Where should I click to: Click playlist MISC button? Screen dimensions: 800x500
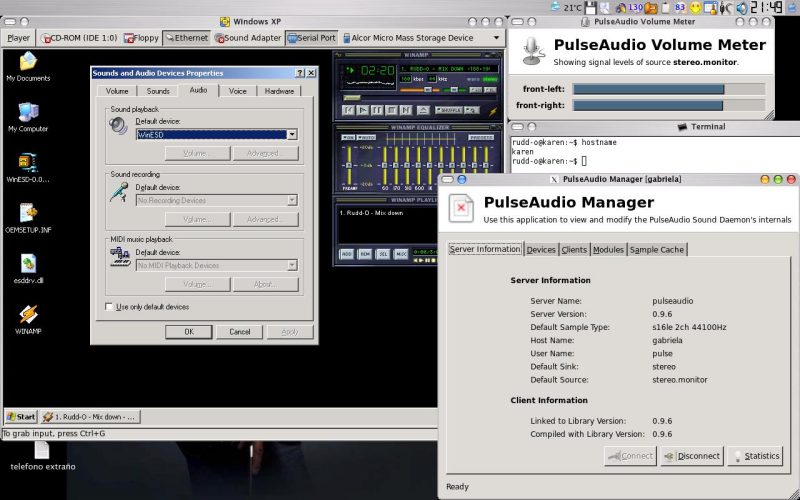[402, 254]
